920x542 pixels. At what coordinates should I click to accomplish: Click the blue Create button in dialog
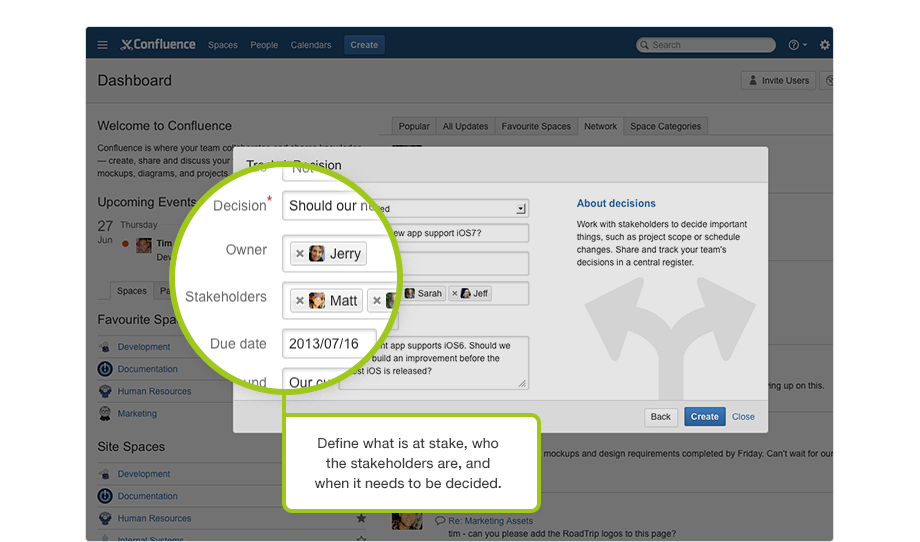(705, 416)
